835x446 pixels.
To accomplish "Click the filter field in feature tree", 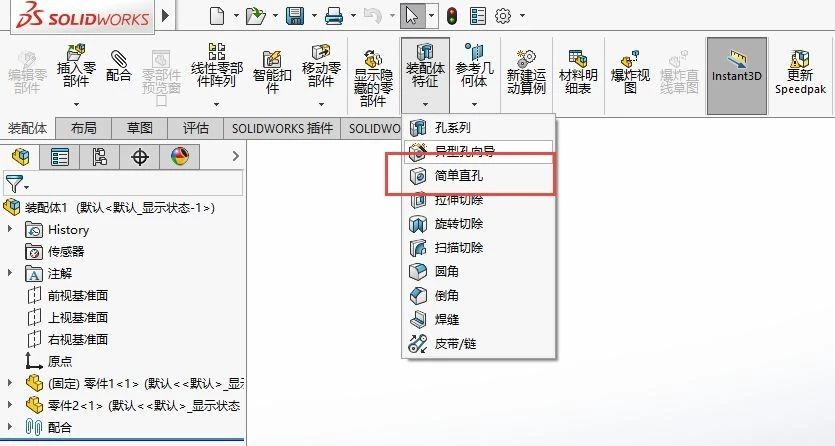I will (130, 184).
